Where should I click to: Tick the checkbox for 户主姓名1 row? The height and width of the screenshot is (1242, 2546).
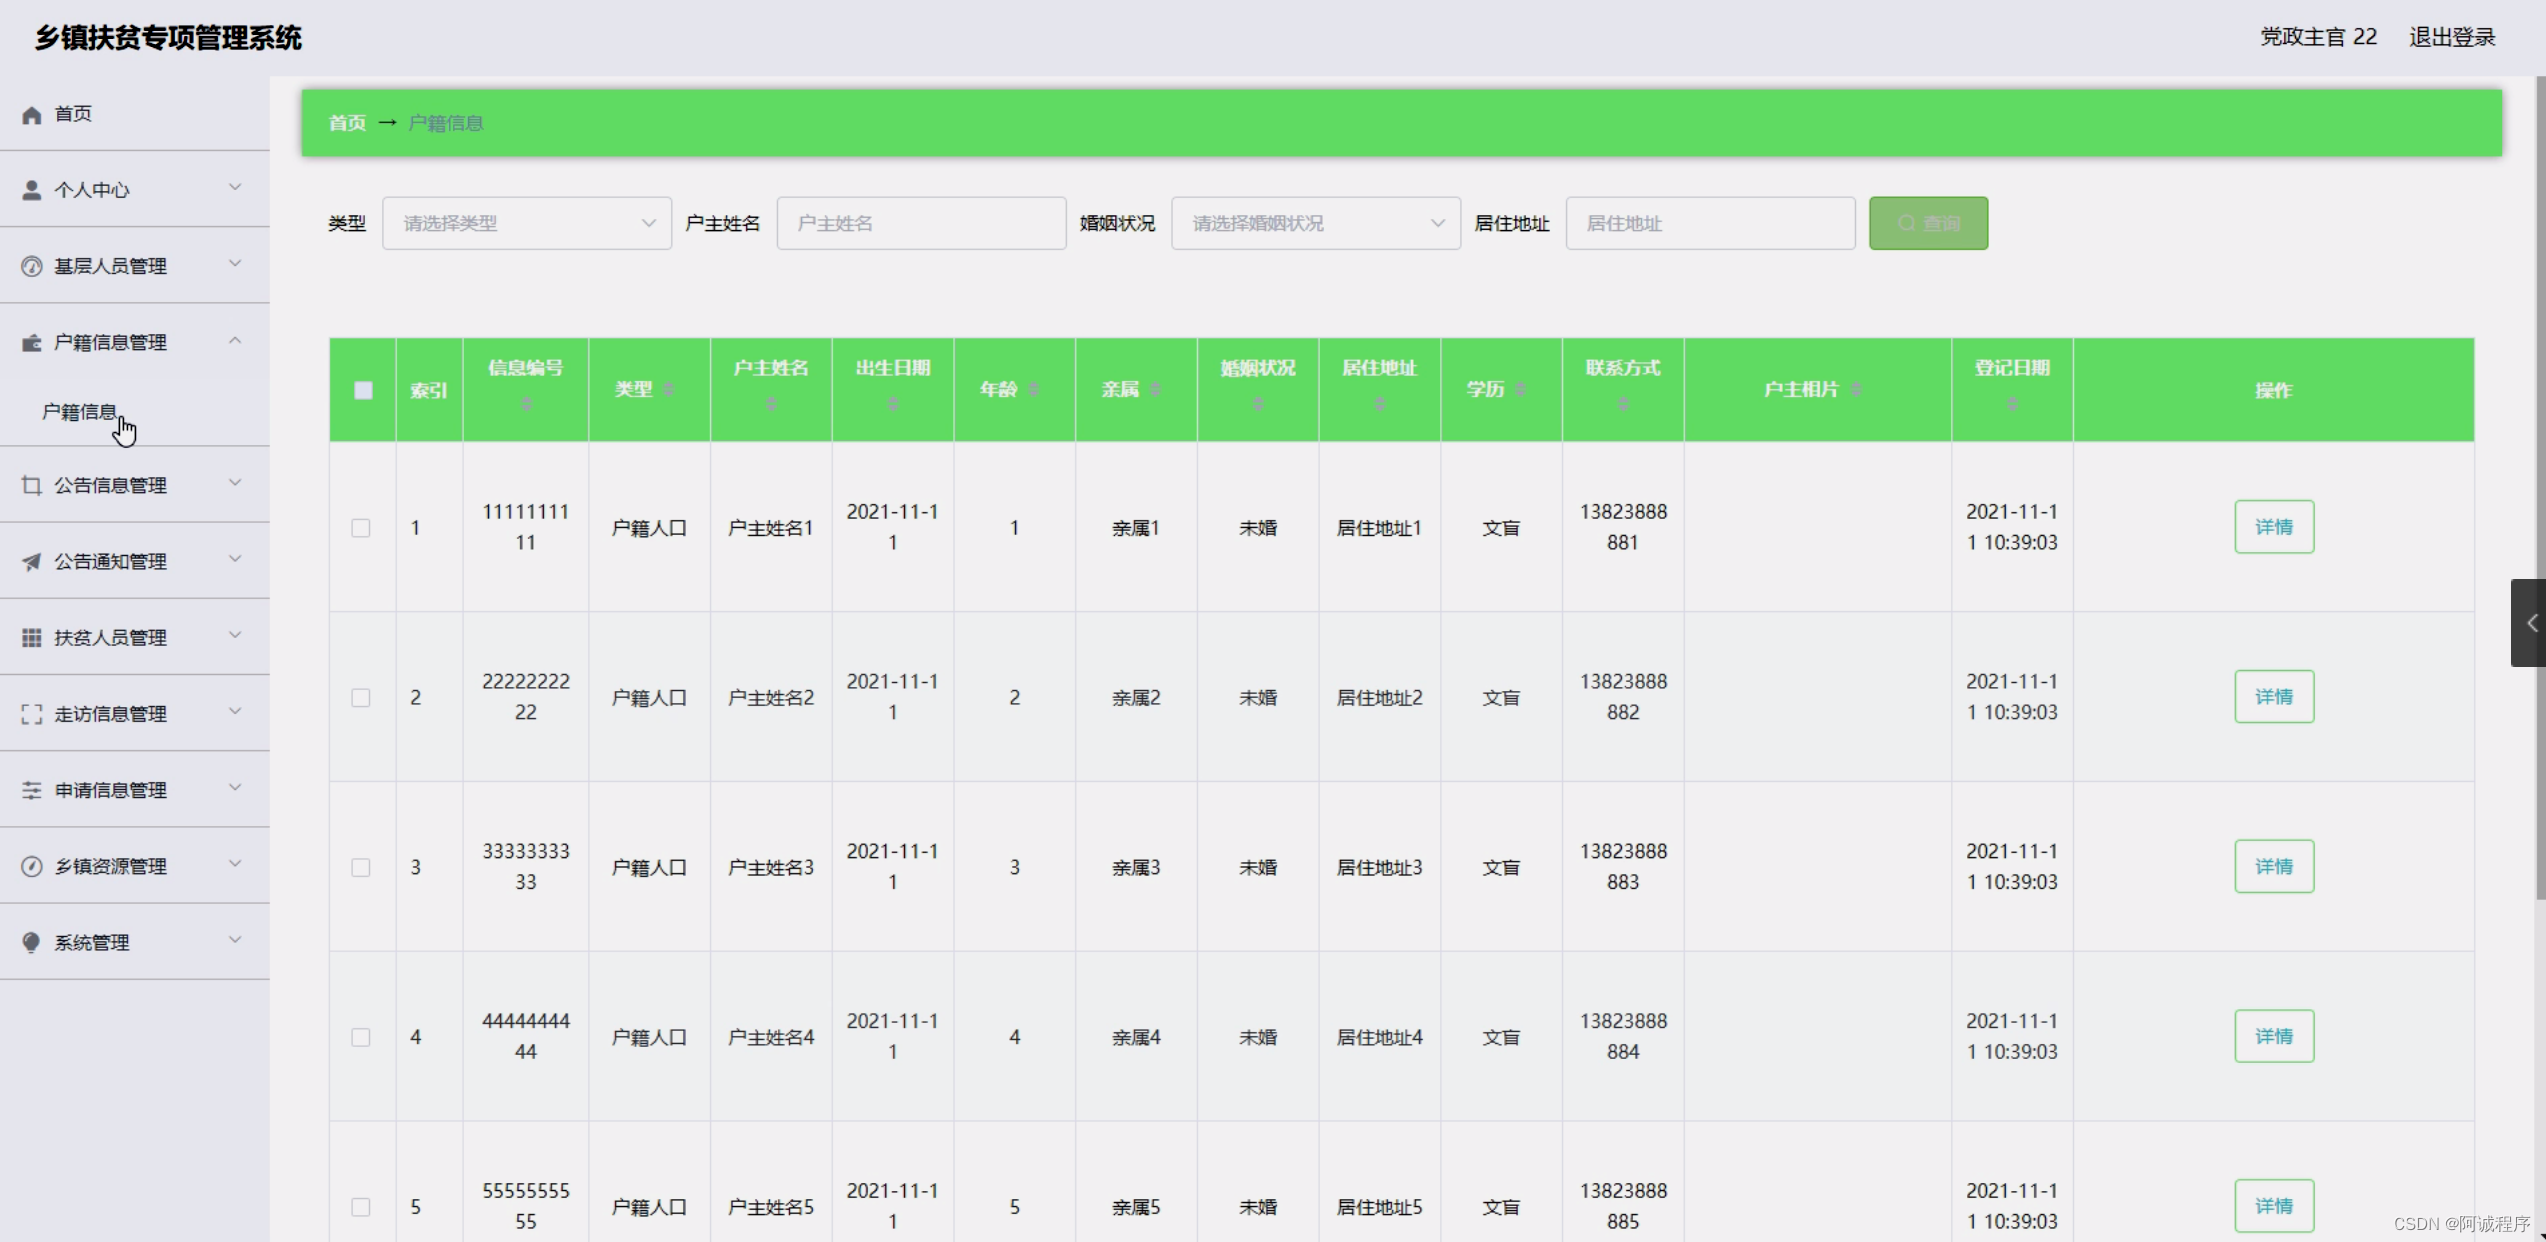coord(361,528)
